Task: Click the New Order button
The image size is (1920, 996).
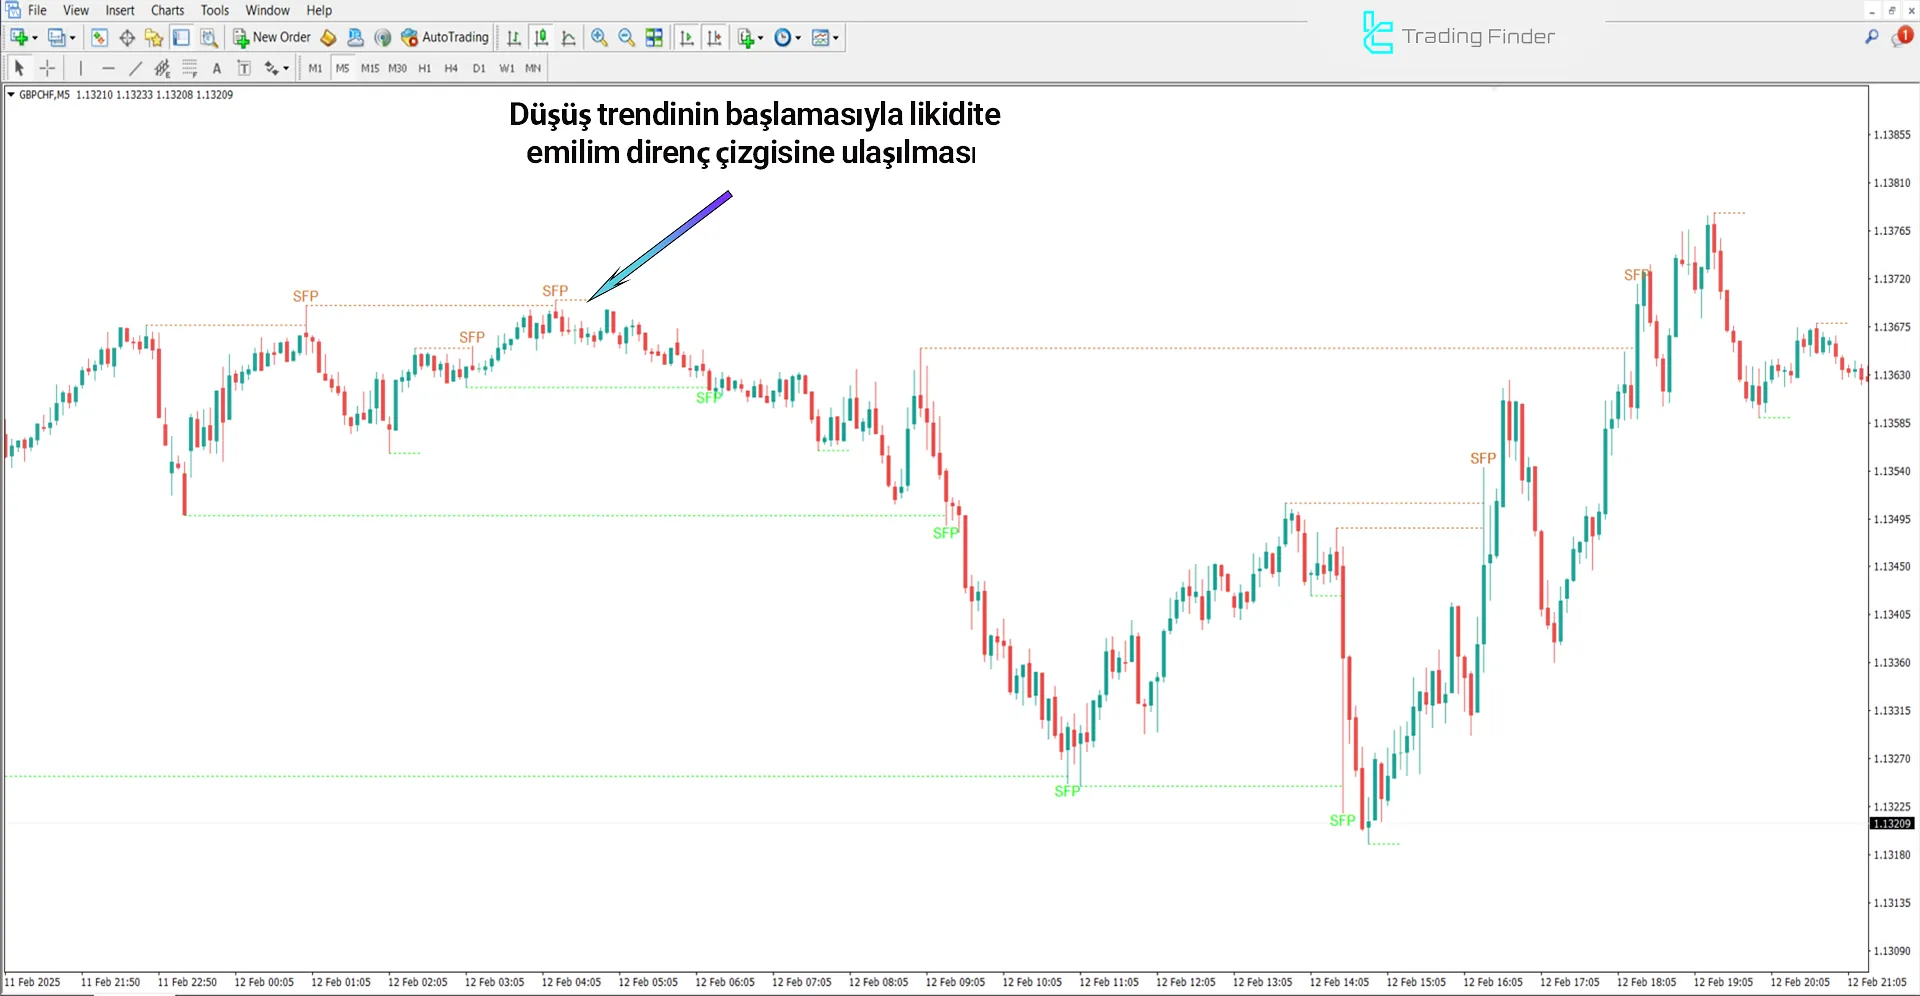Action: 272,37
